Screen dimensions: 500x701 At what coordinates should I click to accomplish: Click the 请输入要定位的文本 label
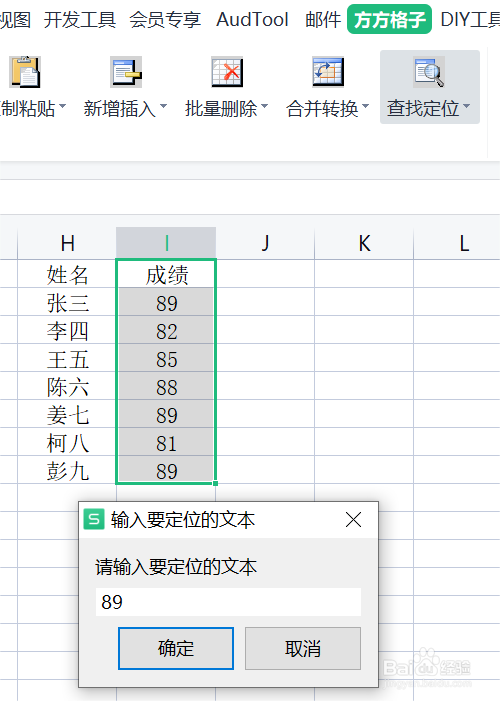pos(176,566)
